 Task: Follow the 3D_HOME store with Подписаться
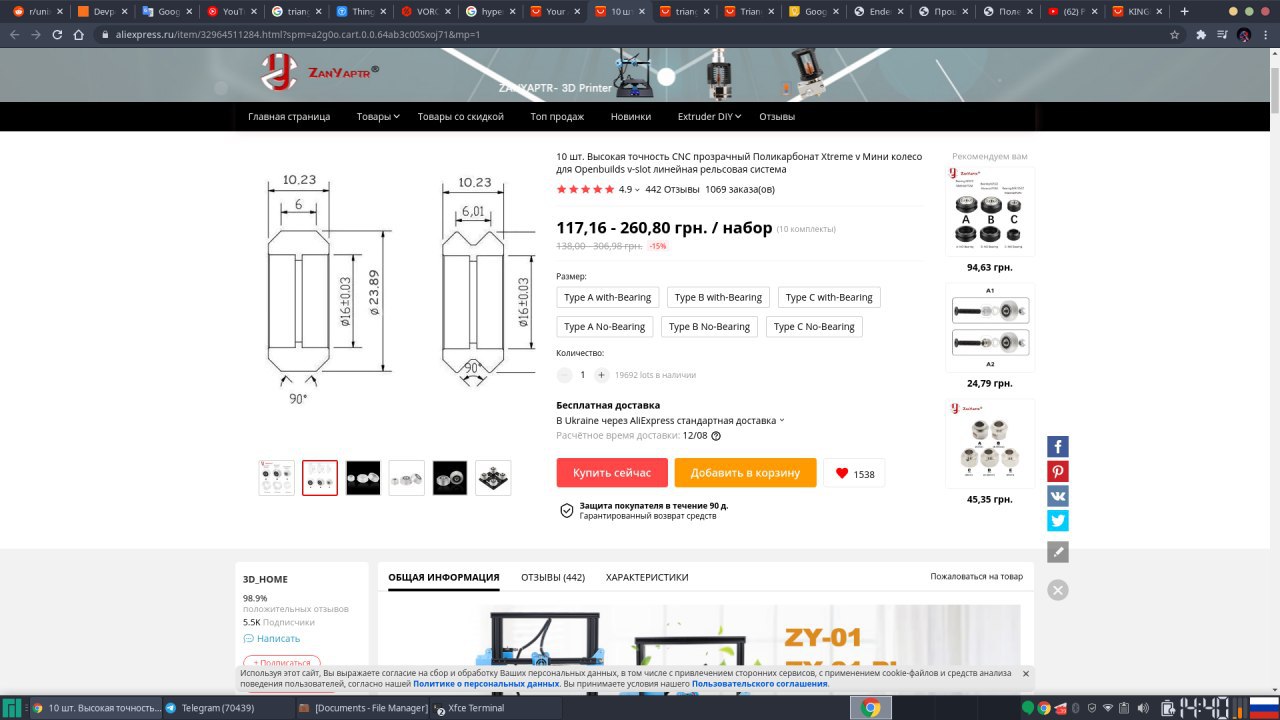coord(282,662)
